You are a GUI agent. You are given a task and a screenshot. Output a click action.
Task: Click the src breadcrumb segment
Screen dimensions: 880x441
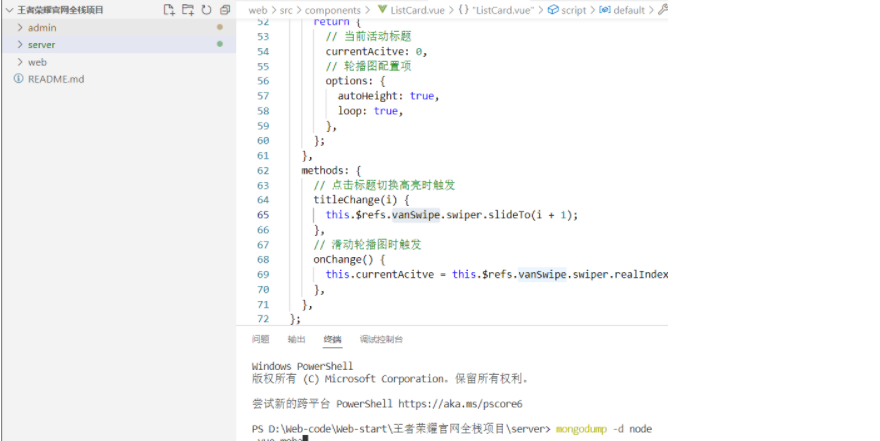tap(286, 10)
